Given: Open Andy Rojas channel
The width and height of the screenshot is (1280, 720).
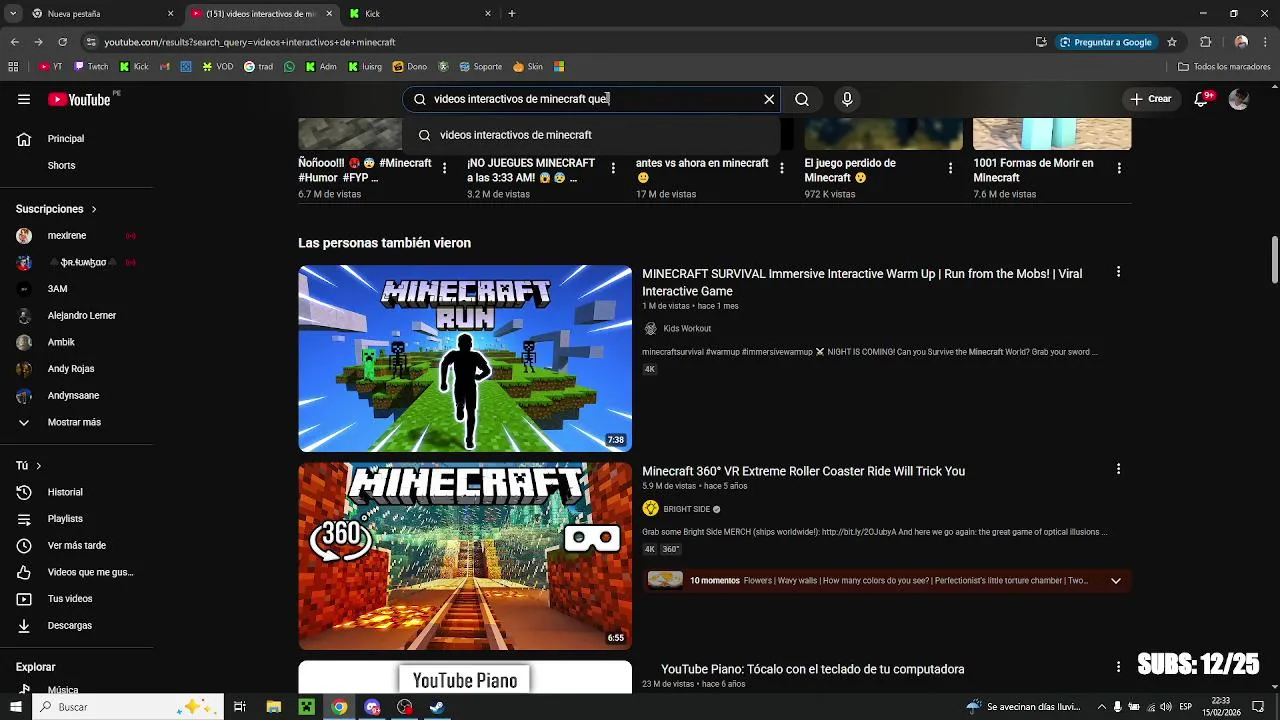Looking at the screenshot, I should [x=72, y=369].
